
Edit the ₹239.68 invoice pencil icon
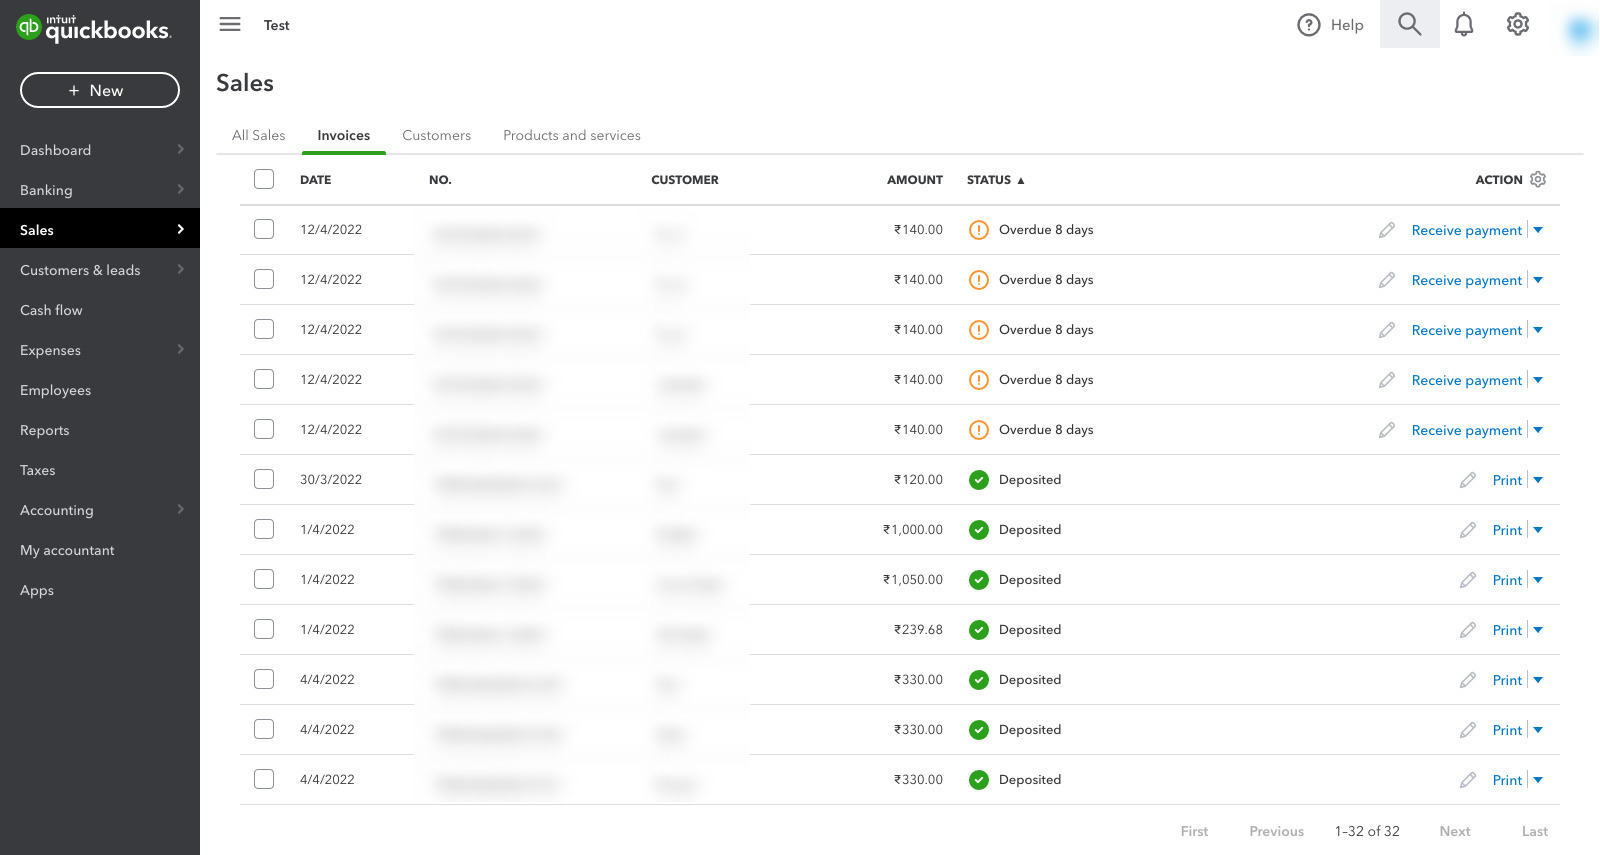pyautogui.click(x=1468, y=630)
